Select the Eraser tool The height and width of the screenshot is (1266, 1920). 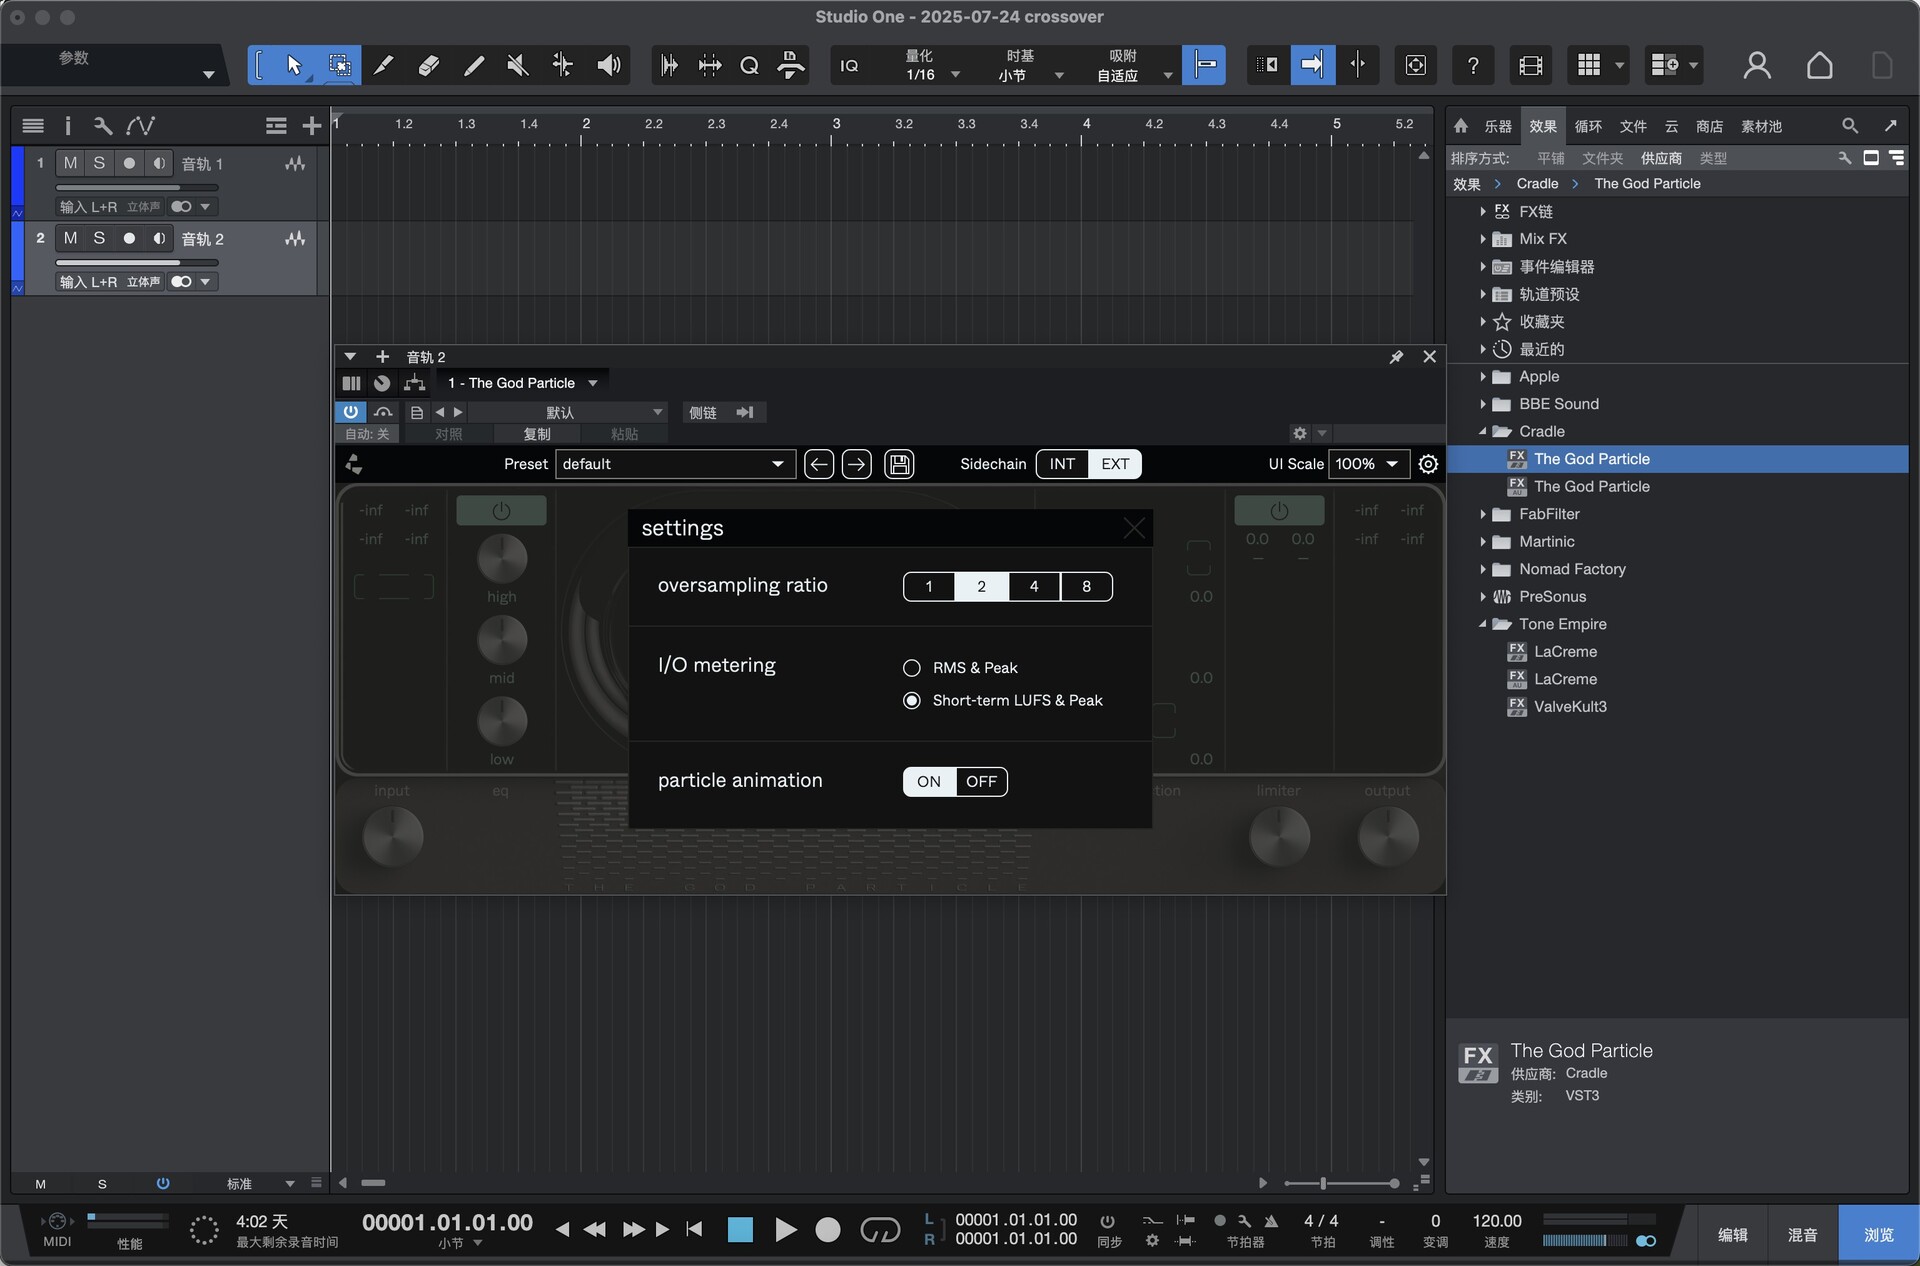[x=428, y=65]
